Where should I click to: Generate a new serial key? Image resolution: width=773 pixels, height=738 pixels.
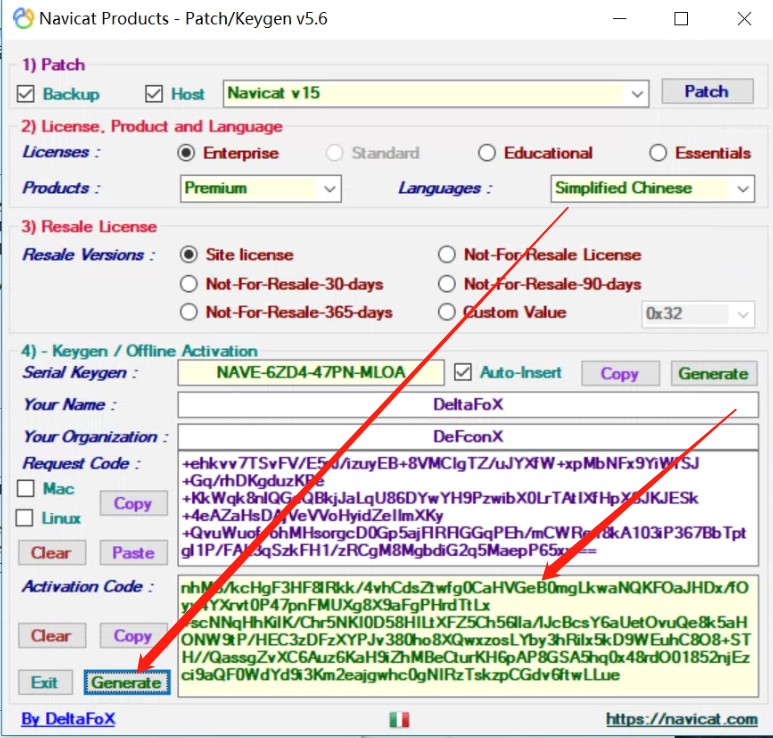pos(713,374)
